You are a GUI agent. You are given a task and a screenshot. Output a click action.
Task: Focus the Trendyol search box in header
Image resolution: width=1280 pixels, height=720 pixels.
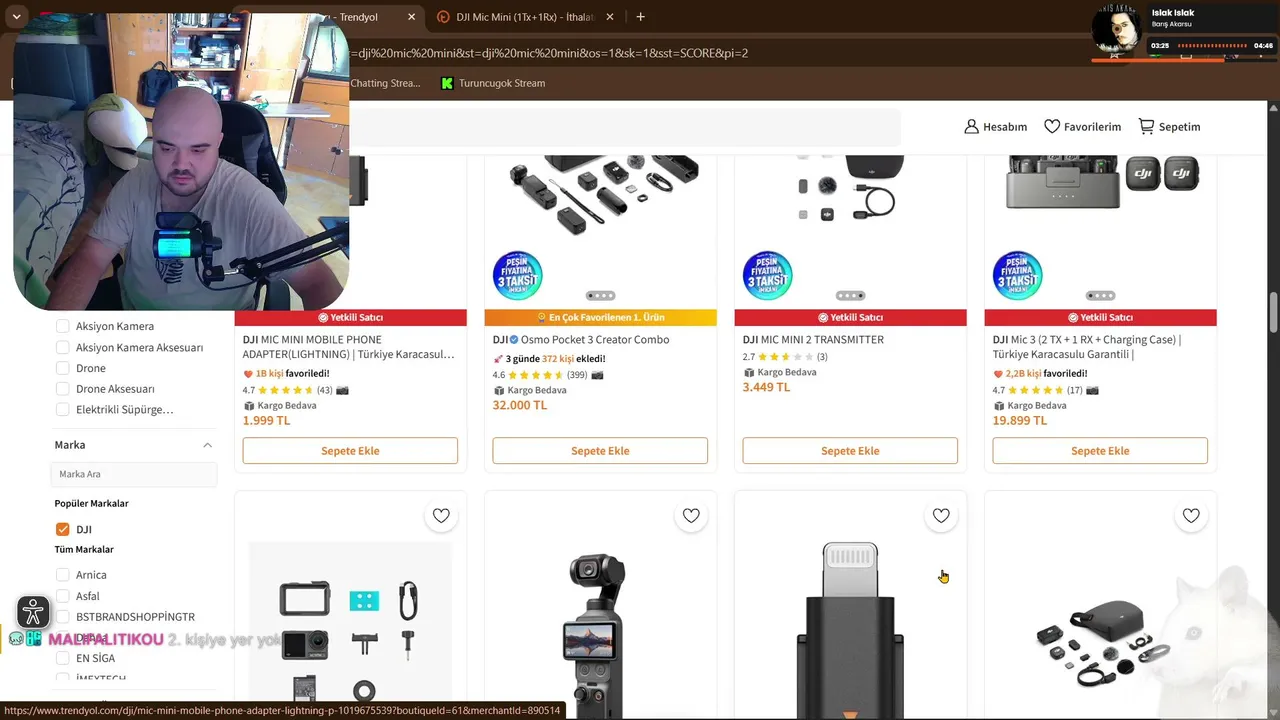point(625,127)
